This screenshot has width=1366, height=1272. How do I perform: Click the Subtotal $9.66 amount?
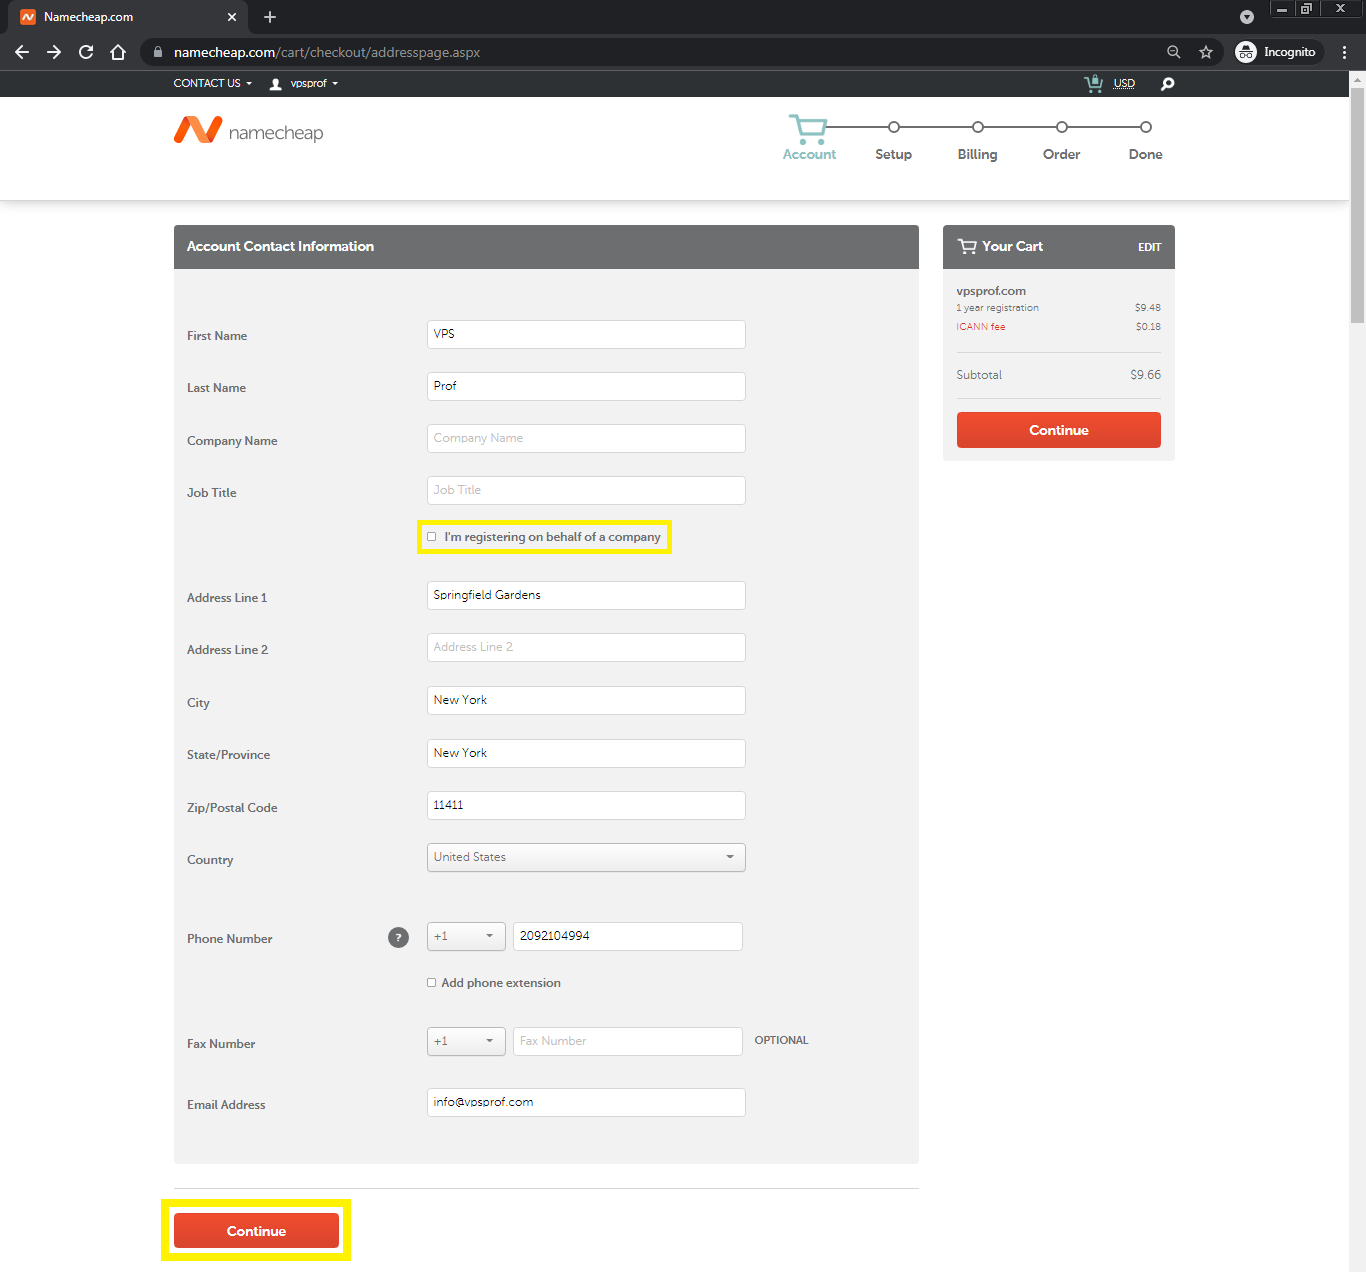[x=1146, y=375]
